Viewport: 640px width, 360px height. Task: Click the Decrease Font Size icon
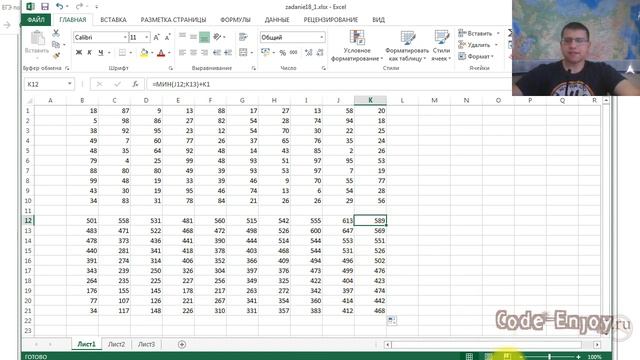pos(167,37)
